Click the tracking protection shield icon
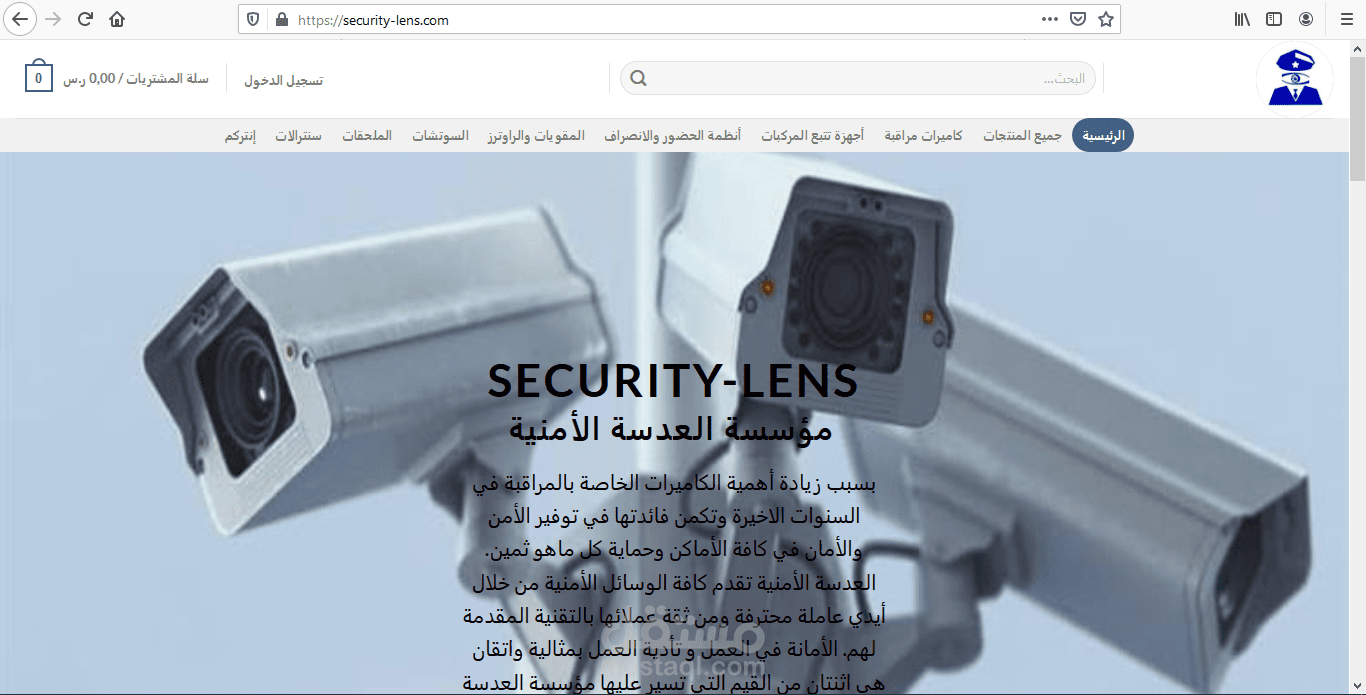Viewport: 1366px width, 695px height. coord(253,19)
